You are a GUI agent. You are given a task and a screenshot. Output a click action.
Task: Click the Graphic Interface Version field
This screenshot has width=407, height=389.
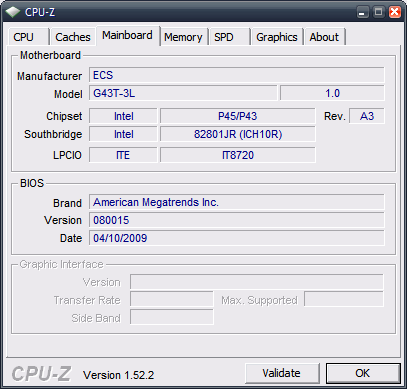click(257, 282)
